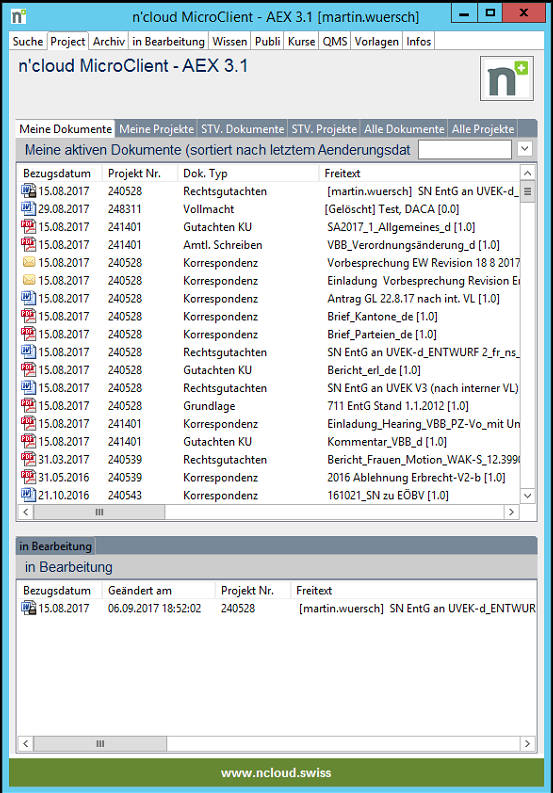The image size is (553, 793).
Task: Click the document icon in the in Bearbeitung list
Action: tap(28, 608)
